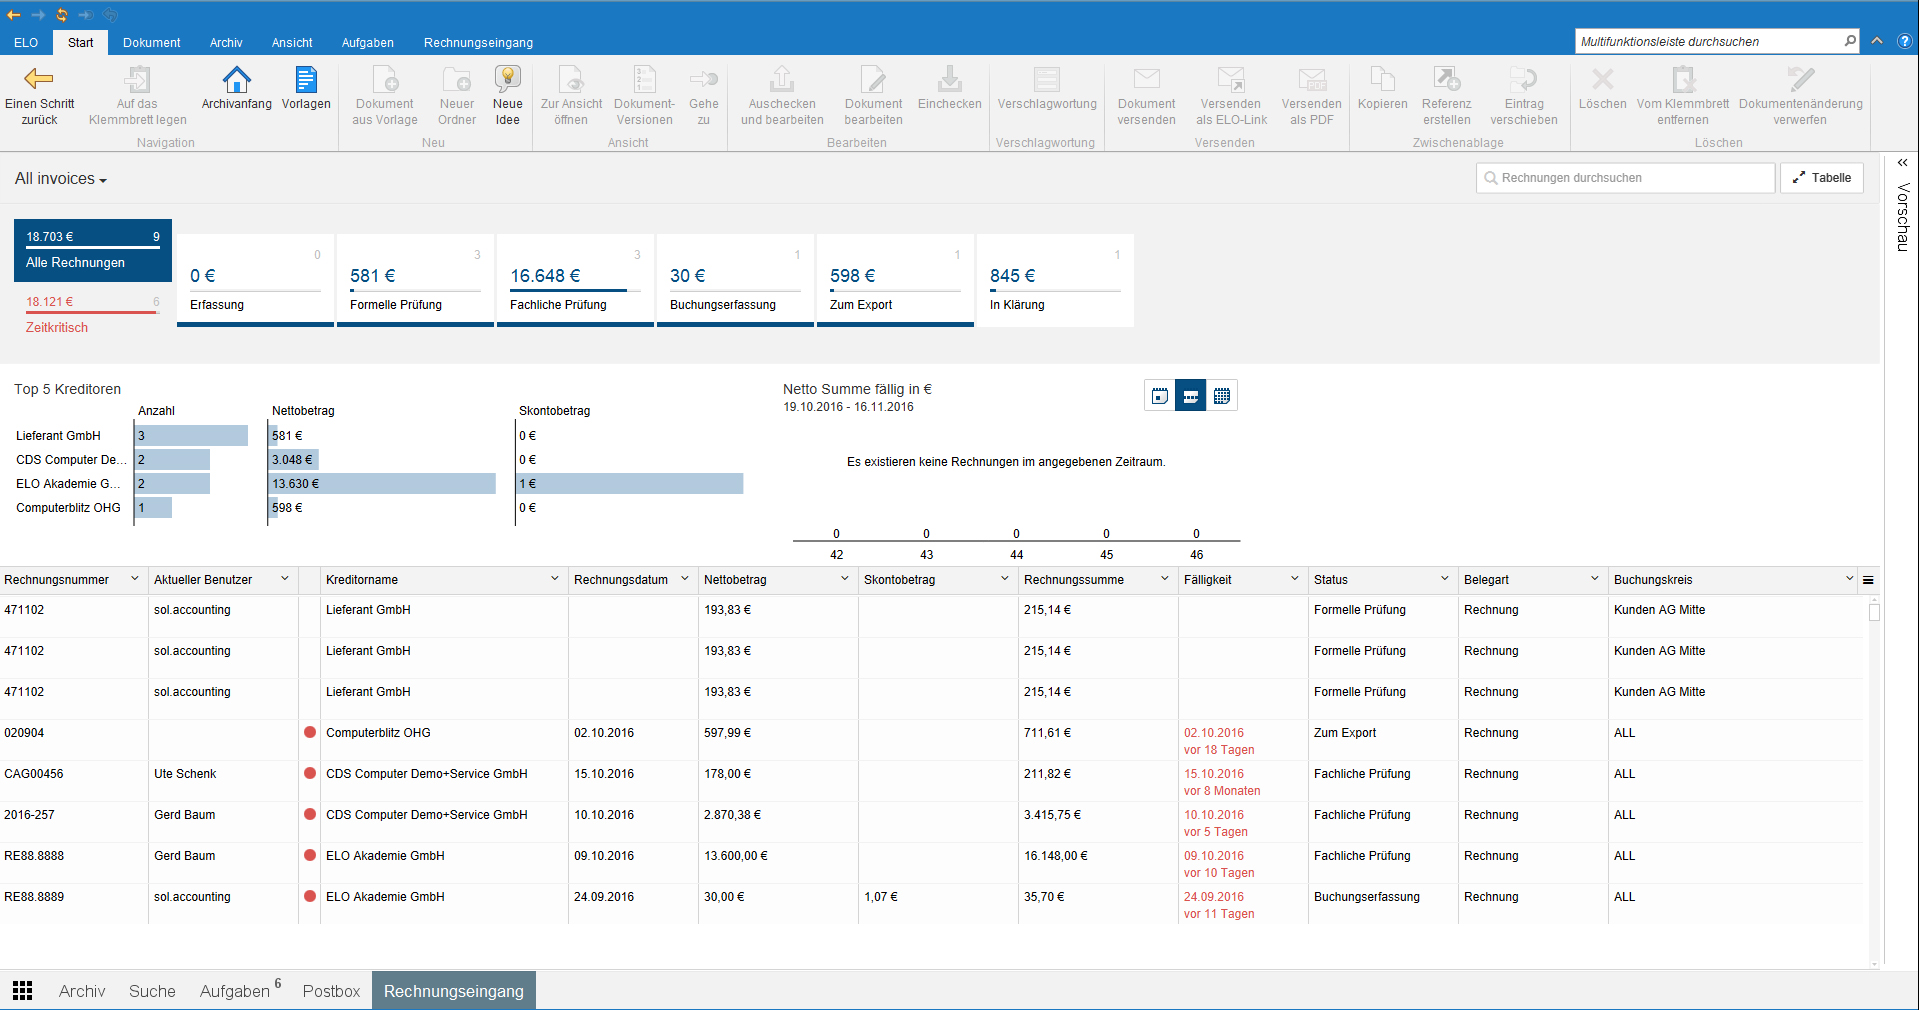1919x1010 pixels.
Task: Click Einen Schritt zurück arrow
Action: pyautogui.click(x=39, y=80)
